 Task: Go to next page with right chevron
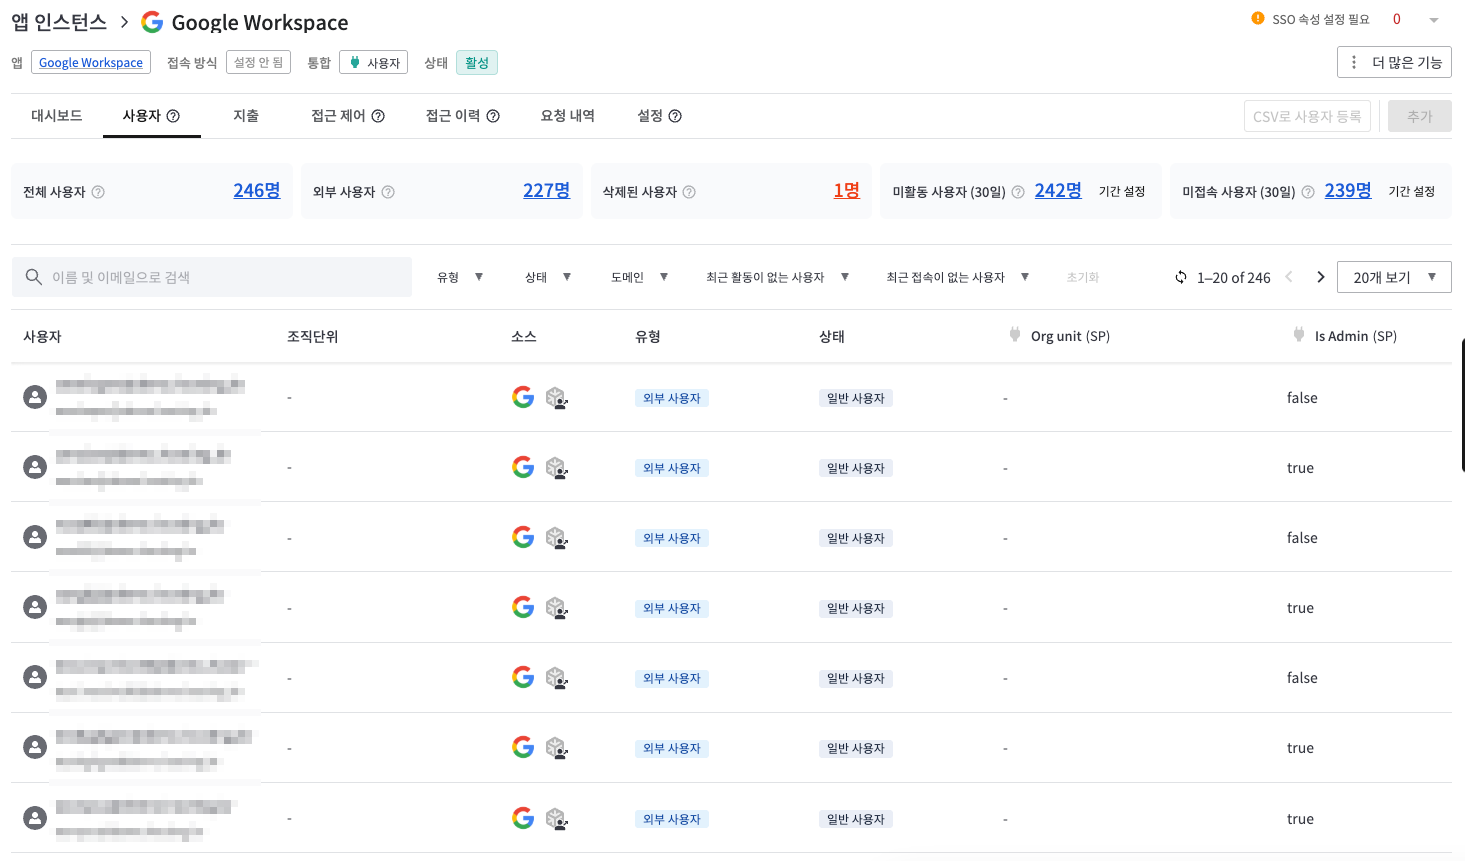[x=1320, y=277]
